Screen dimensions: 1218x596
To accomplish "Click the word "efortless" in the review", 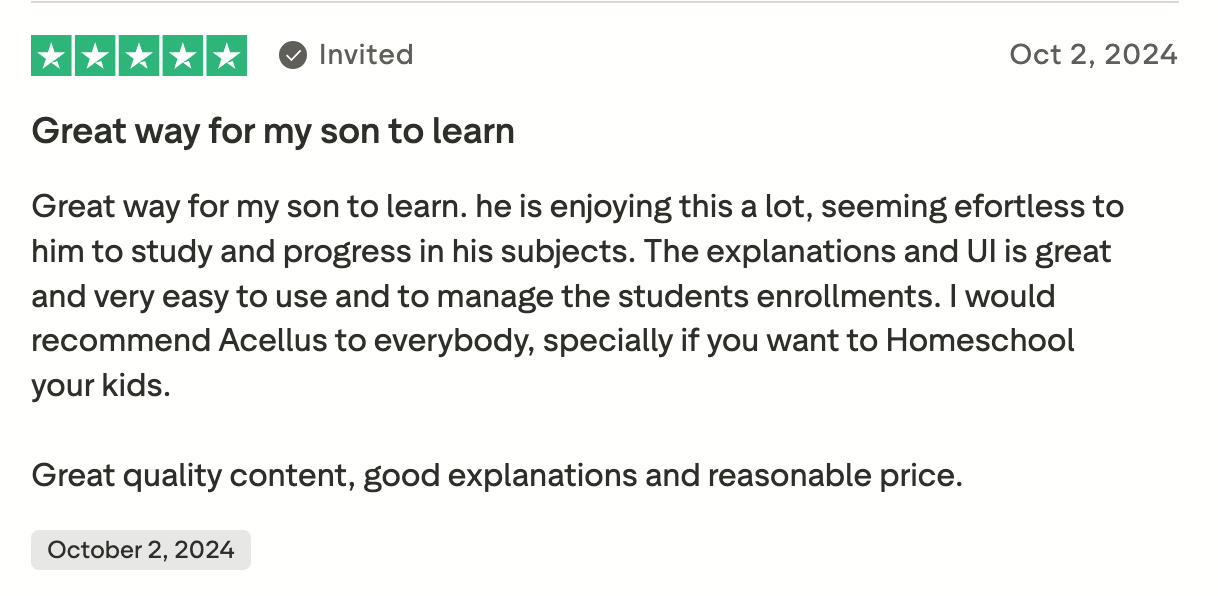I will [x=1008, y=207].
